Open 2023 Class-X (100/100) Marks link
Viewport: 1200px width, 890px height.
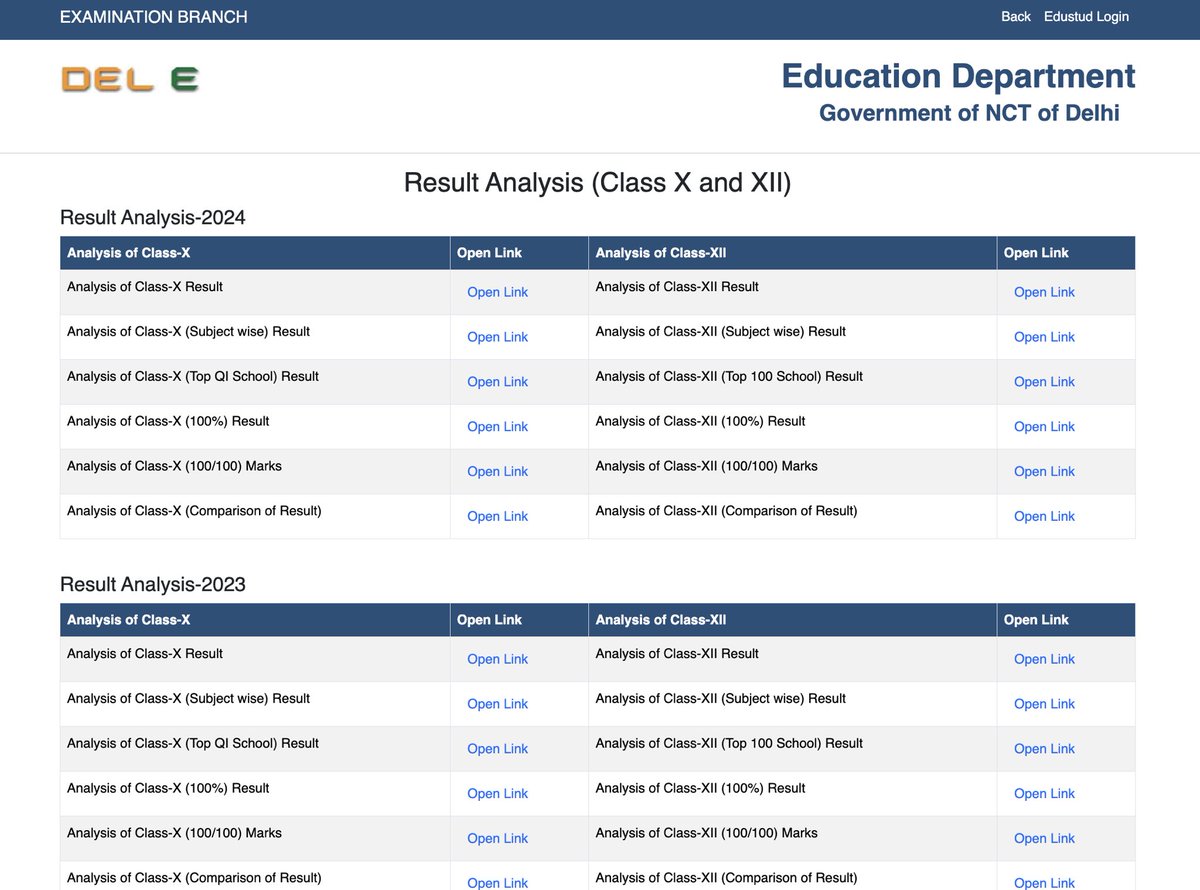[497, 839]
